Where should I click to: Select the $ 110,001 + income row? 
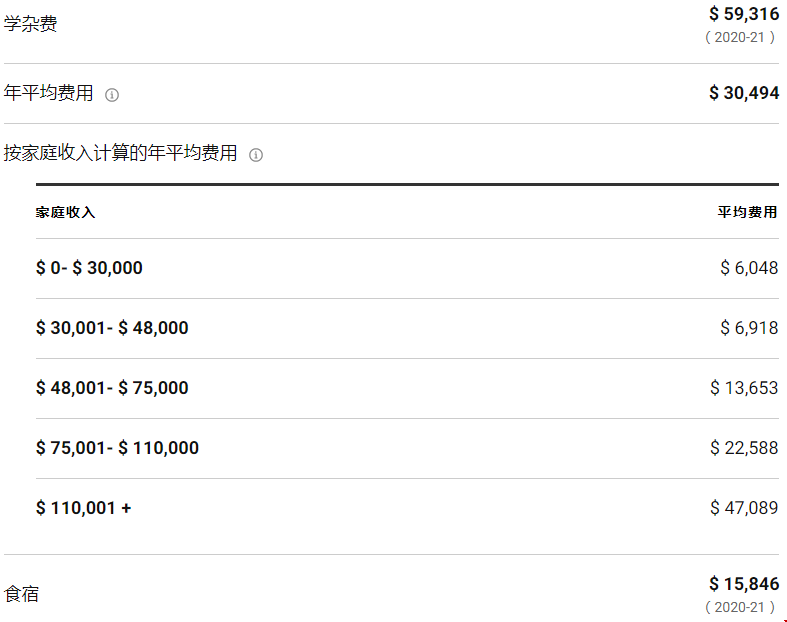click(x=407, y=508)
